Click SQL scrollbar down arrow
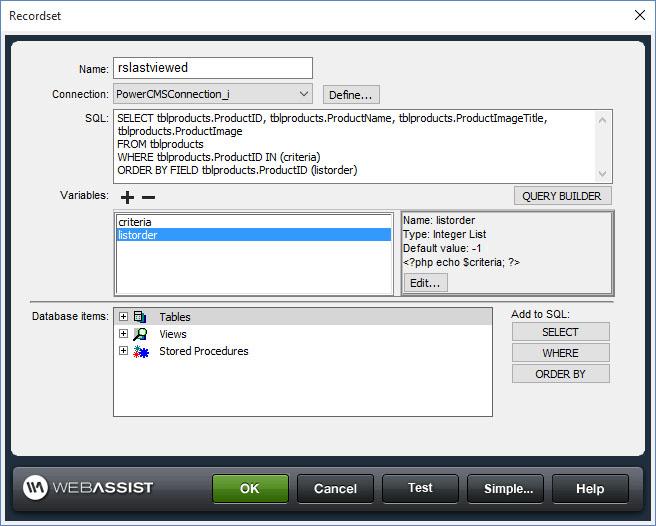 click(x=602, y=173)
